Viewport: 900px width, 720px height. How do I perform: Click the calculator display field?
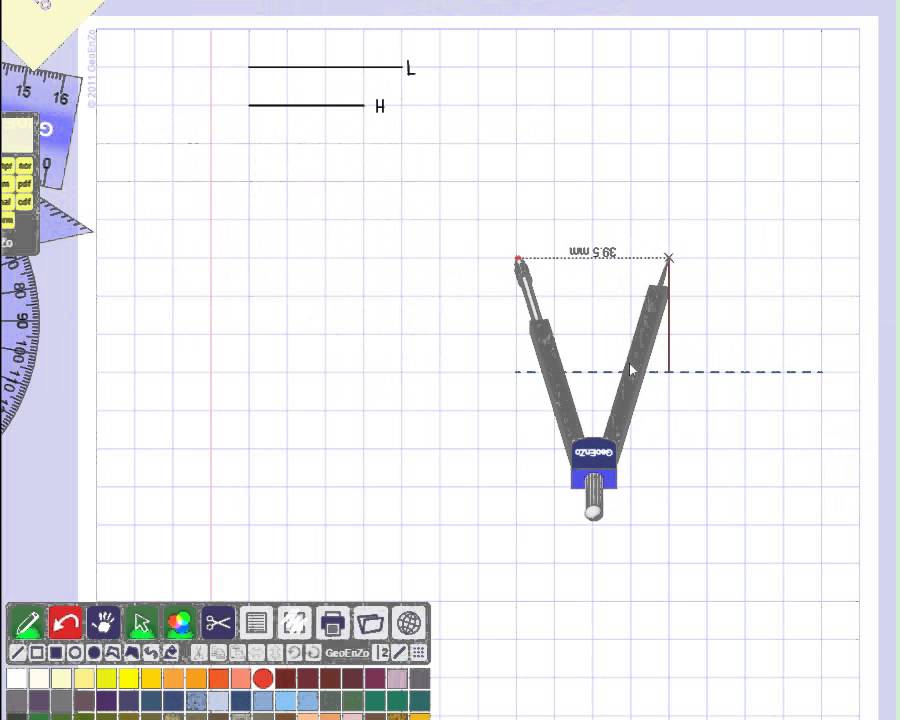tap(18, 134)
